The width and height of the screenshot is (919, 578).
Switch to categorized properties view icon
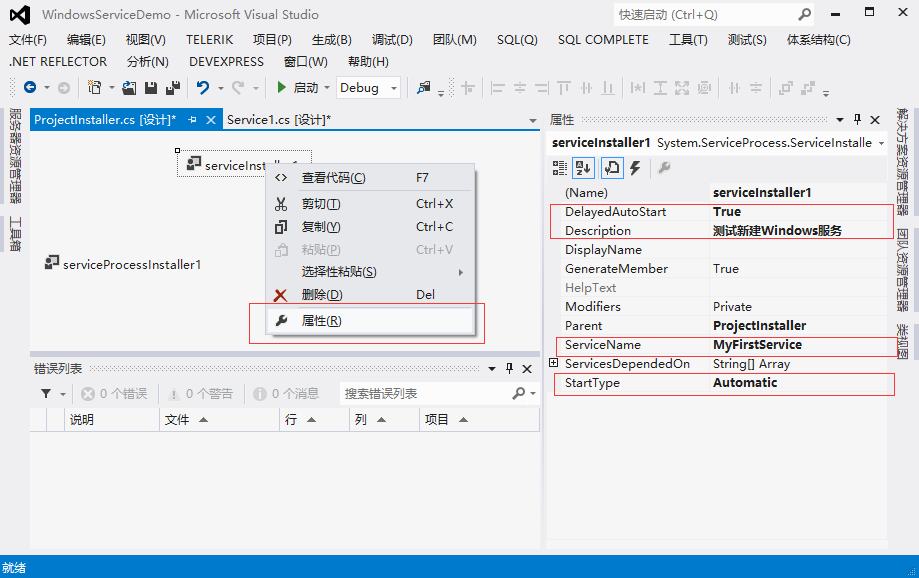(561, 168)
